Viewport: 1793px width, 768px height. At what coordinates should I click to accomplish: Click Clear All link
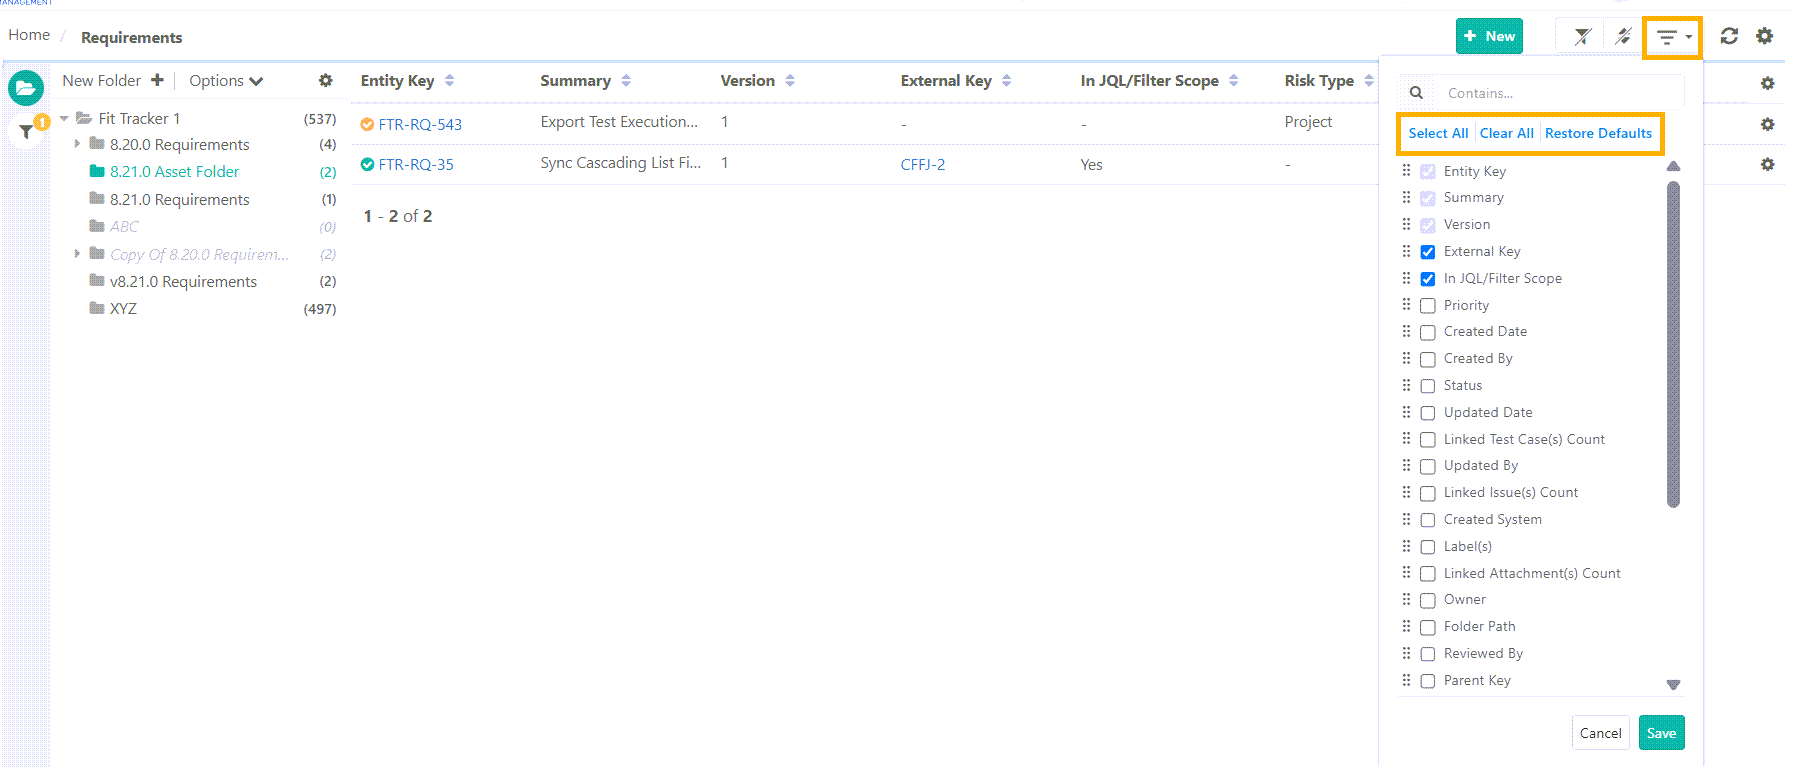[1506, 133]
